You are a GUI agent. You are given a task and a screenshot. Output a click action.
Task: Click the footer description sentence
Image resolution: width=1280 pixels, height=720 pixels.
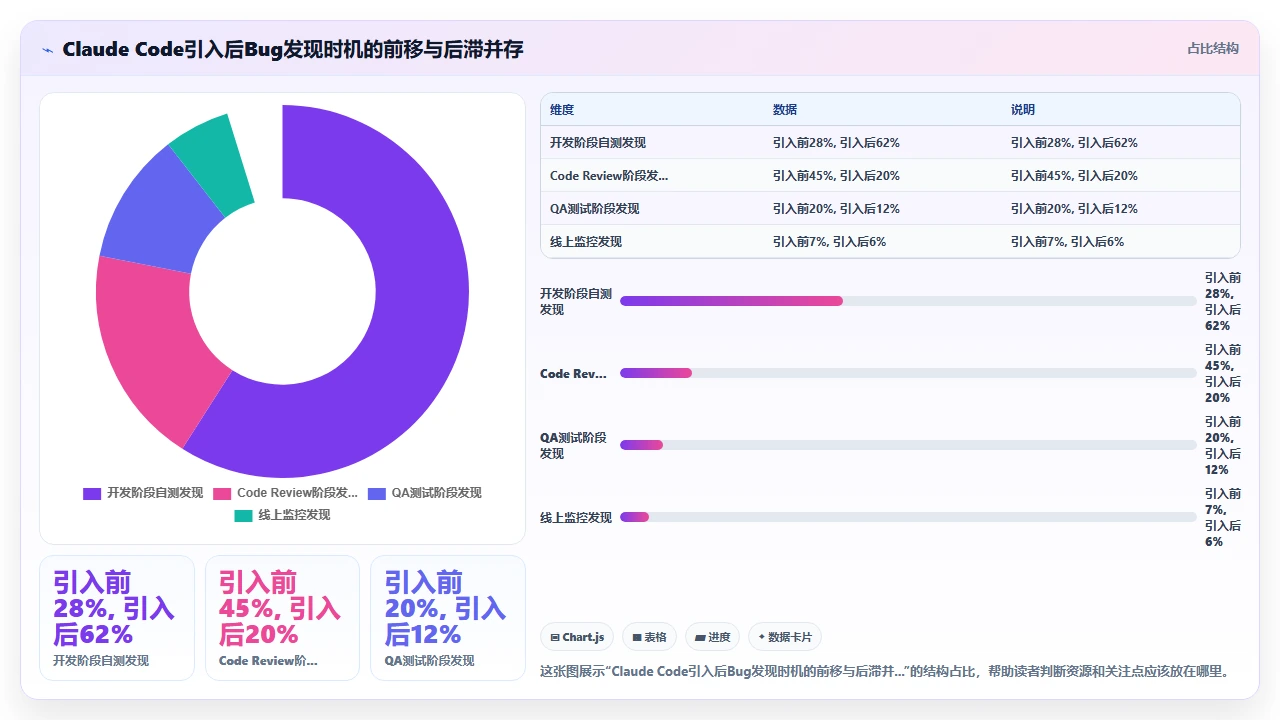[884, 671]
